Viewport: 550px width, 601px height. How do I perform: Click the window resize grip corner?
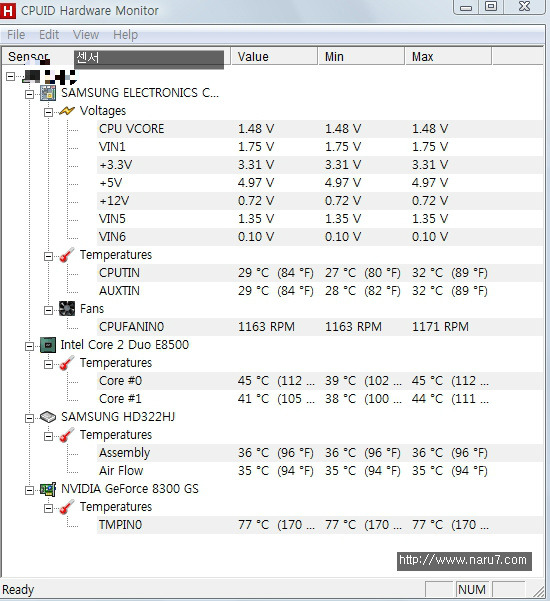coord(539,591)
